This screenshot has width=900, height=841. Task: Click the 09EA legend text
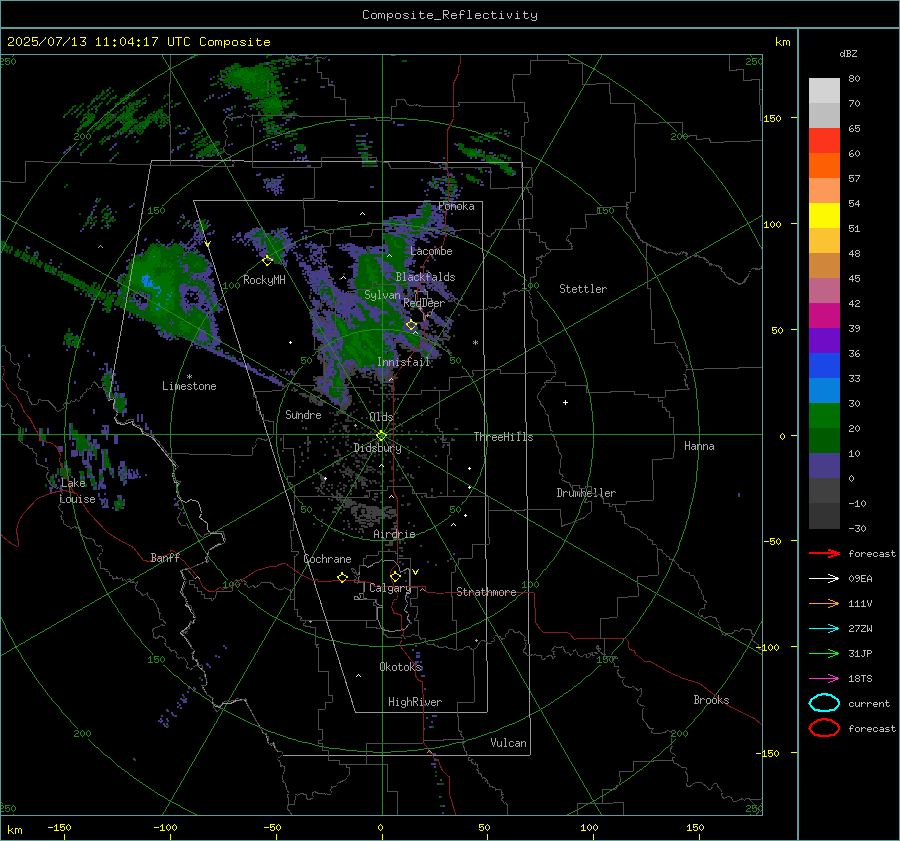pyautogui.click(x=860, y=579)
